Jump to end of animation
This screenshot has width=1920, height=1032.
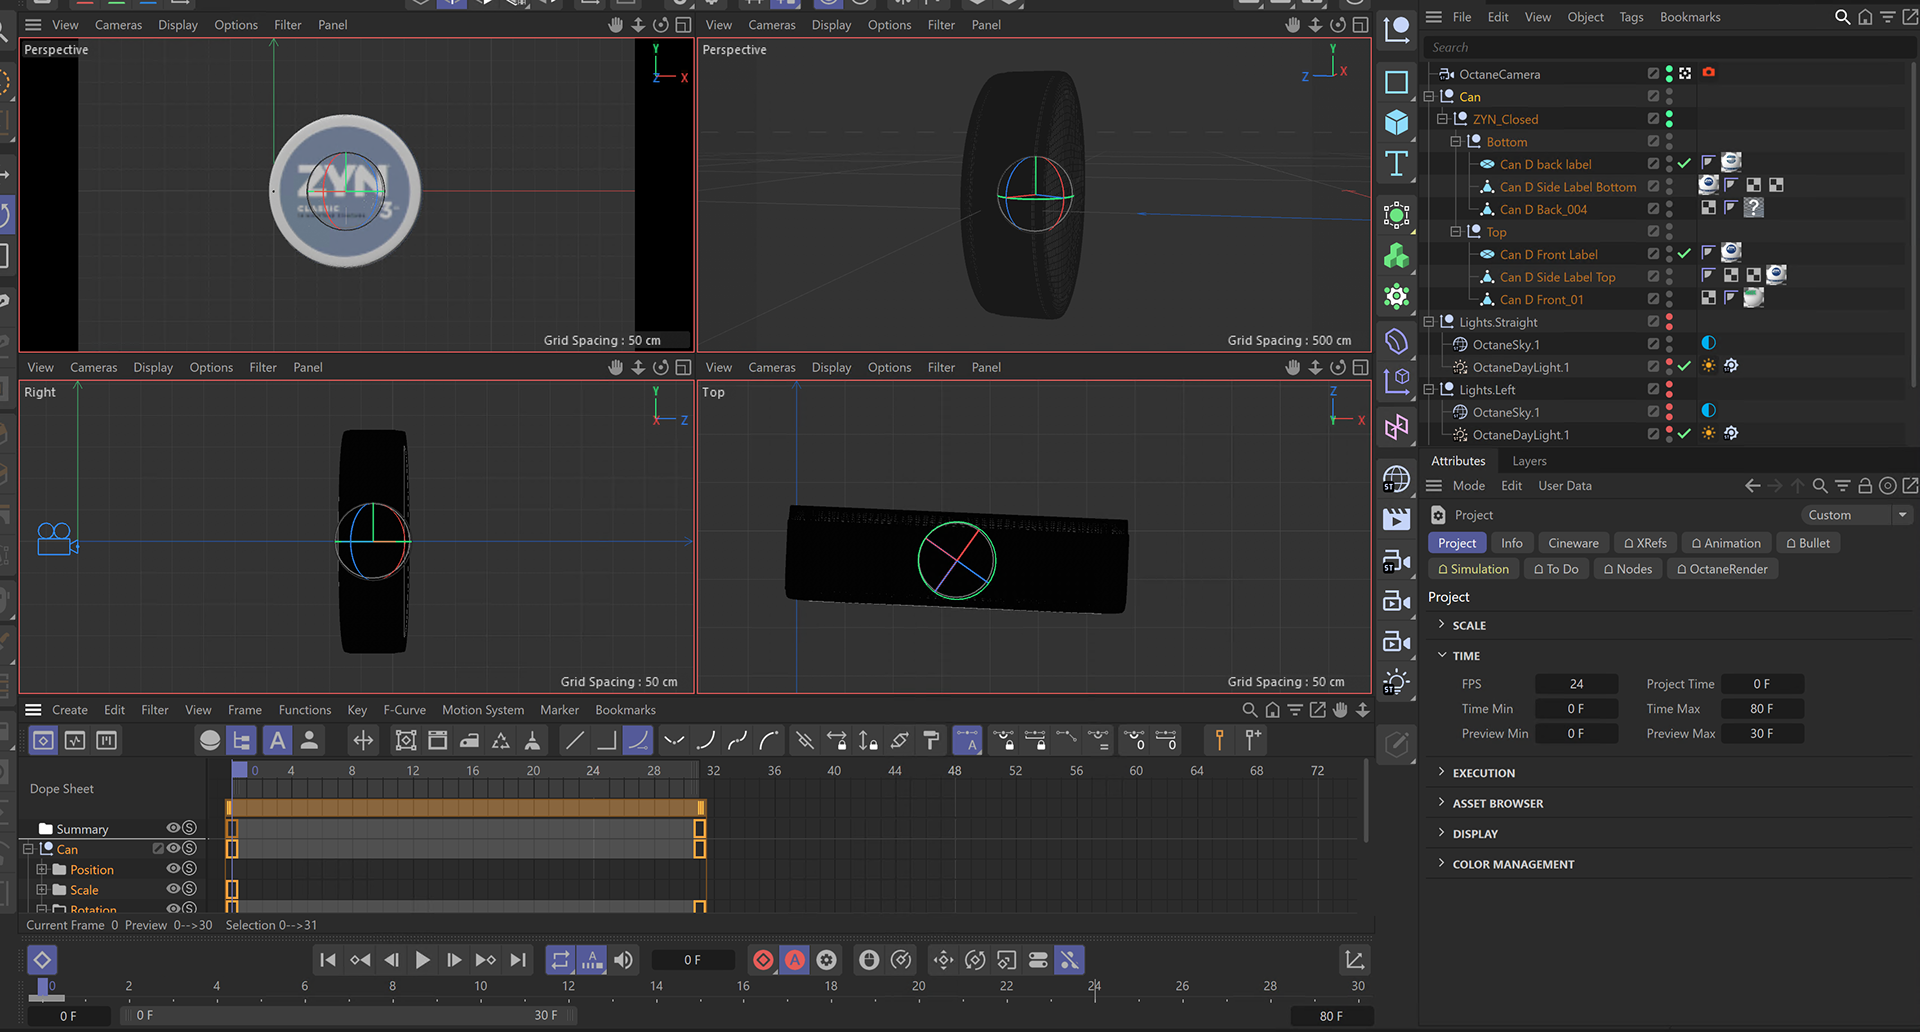(x=517, y=960)
